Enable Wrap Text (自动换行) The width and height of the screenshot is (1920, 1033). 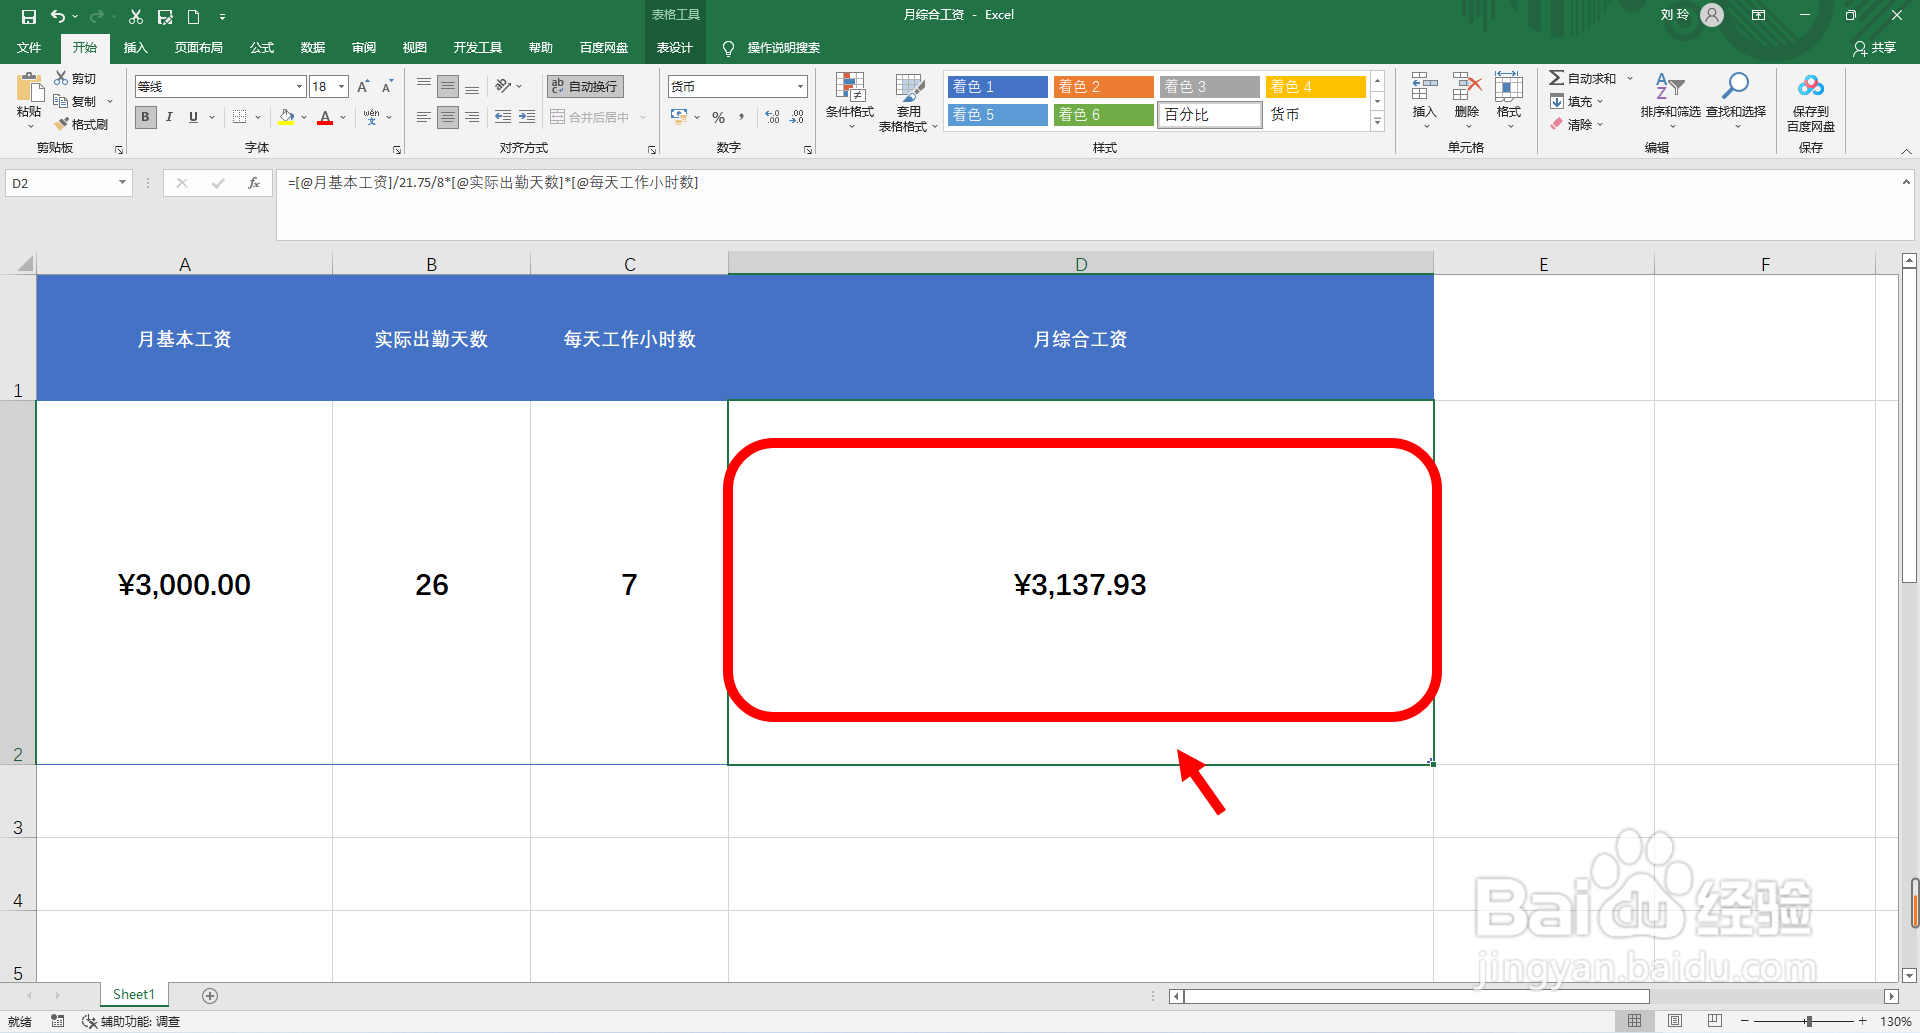[583, 86]
